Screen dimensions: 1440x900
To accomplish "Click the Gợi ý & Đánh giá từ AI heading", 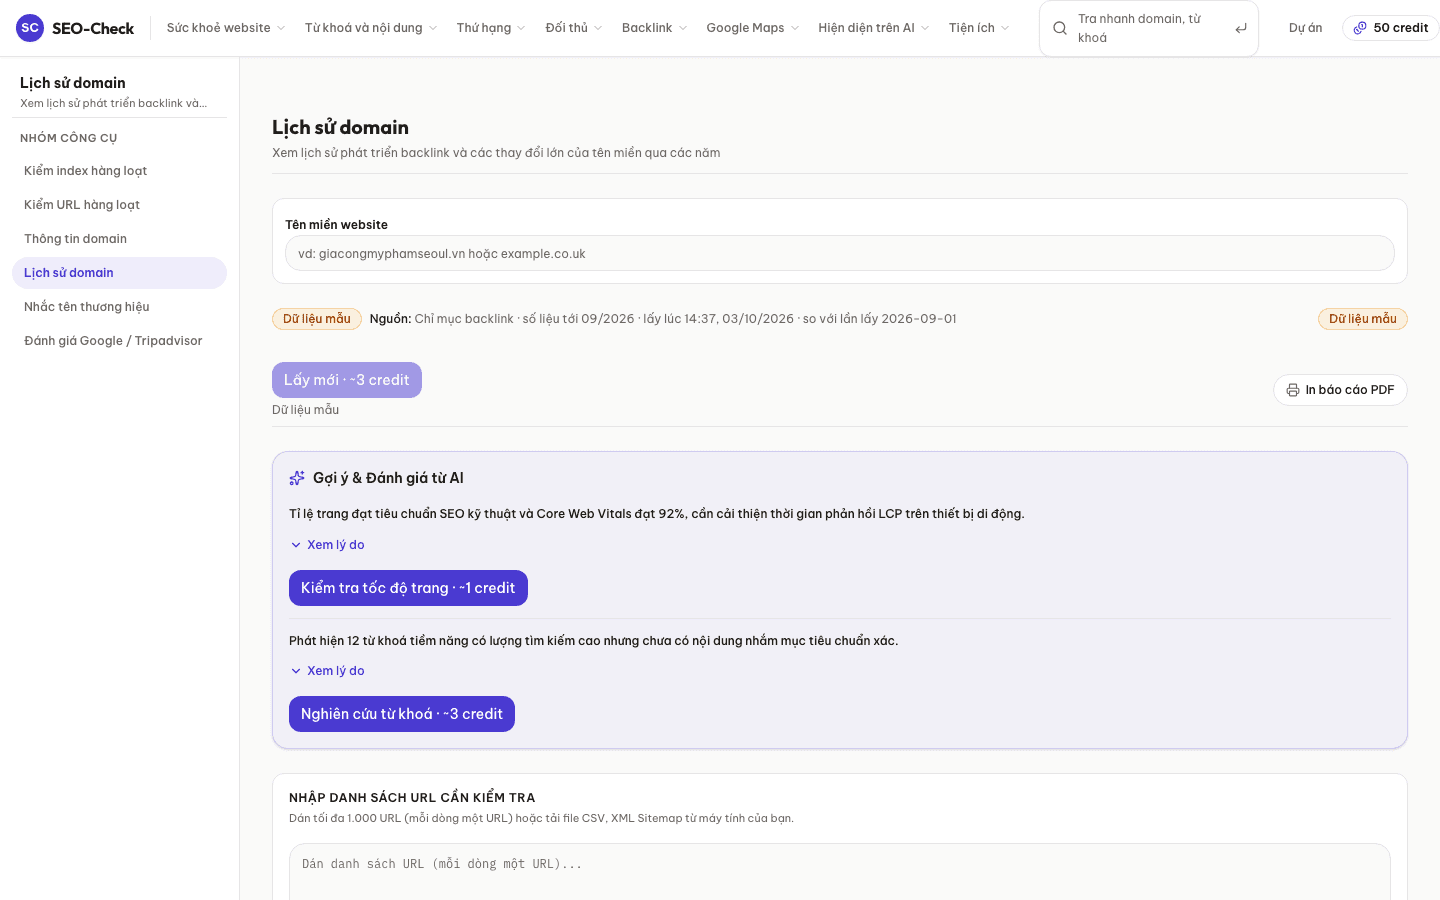I will pyautogui.click(x=388, y=478).
